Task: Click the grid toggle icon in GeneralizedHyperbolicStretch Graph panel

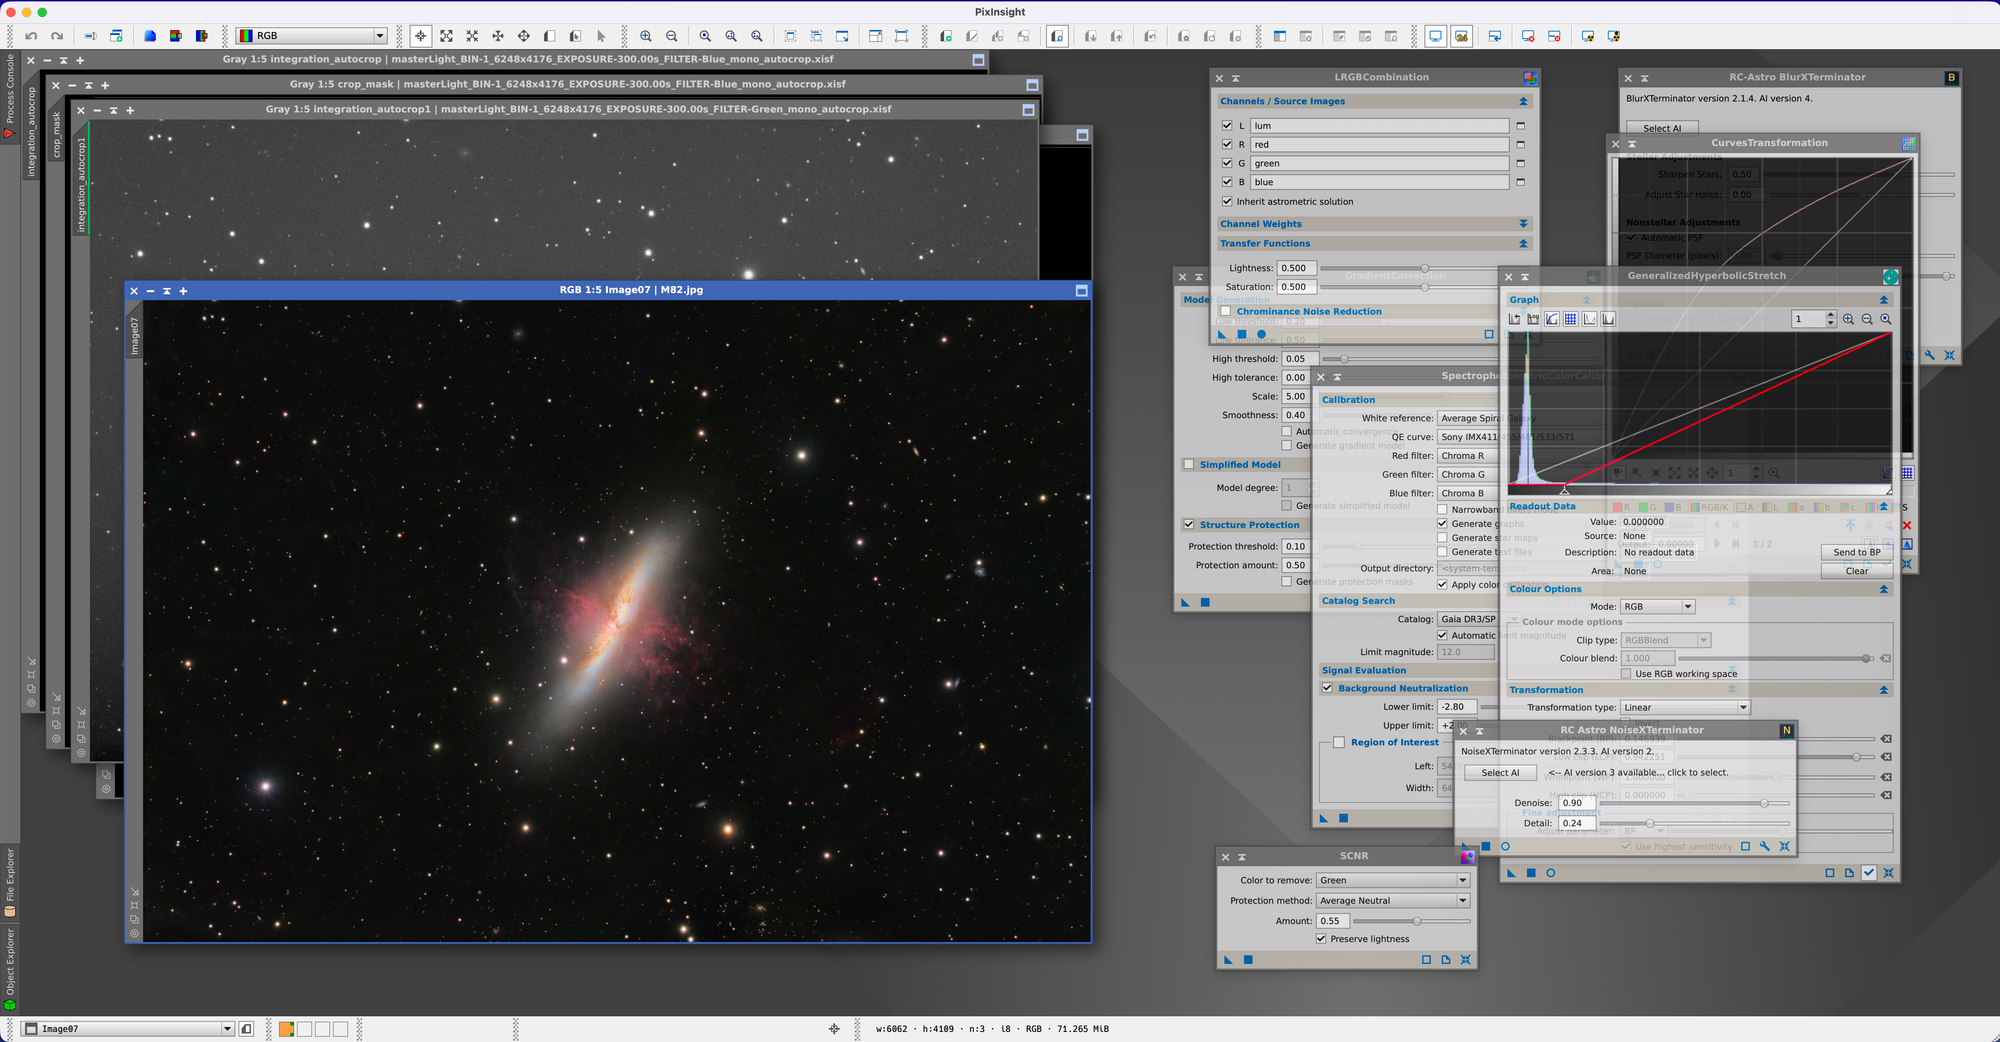Action: [x=1571, y=318]
